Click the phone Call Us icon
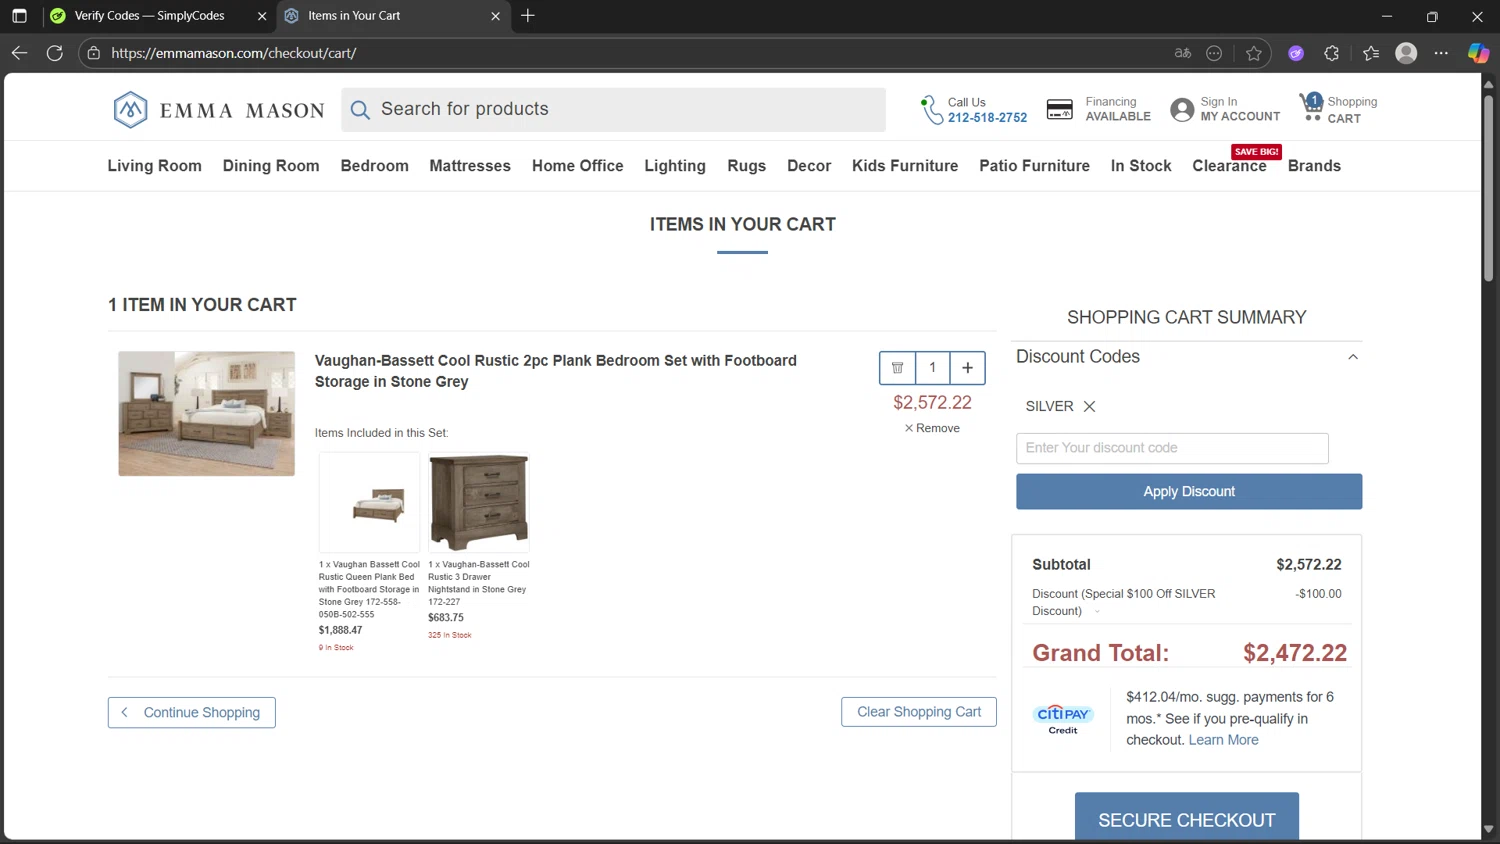 pos(931,110)
